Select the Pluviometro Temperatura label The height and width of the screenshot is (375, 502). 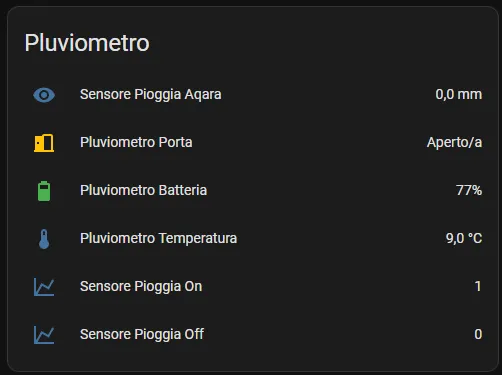[158, 238]
